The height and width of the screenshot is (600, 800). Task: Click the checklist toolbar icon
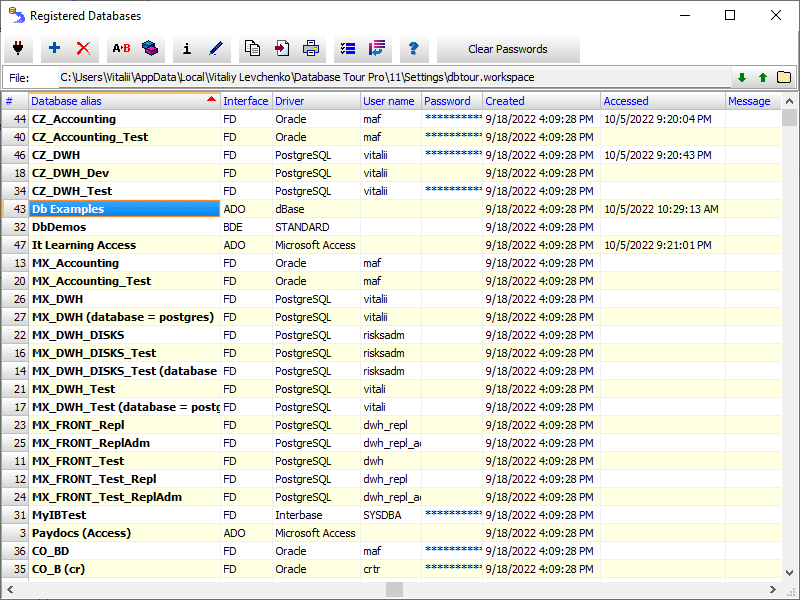[x=348, y=48]
